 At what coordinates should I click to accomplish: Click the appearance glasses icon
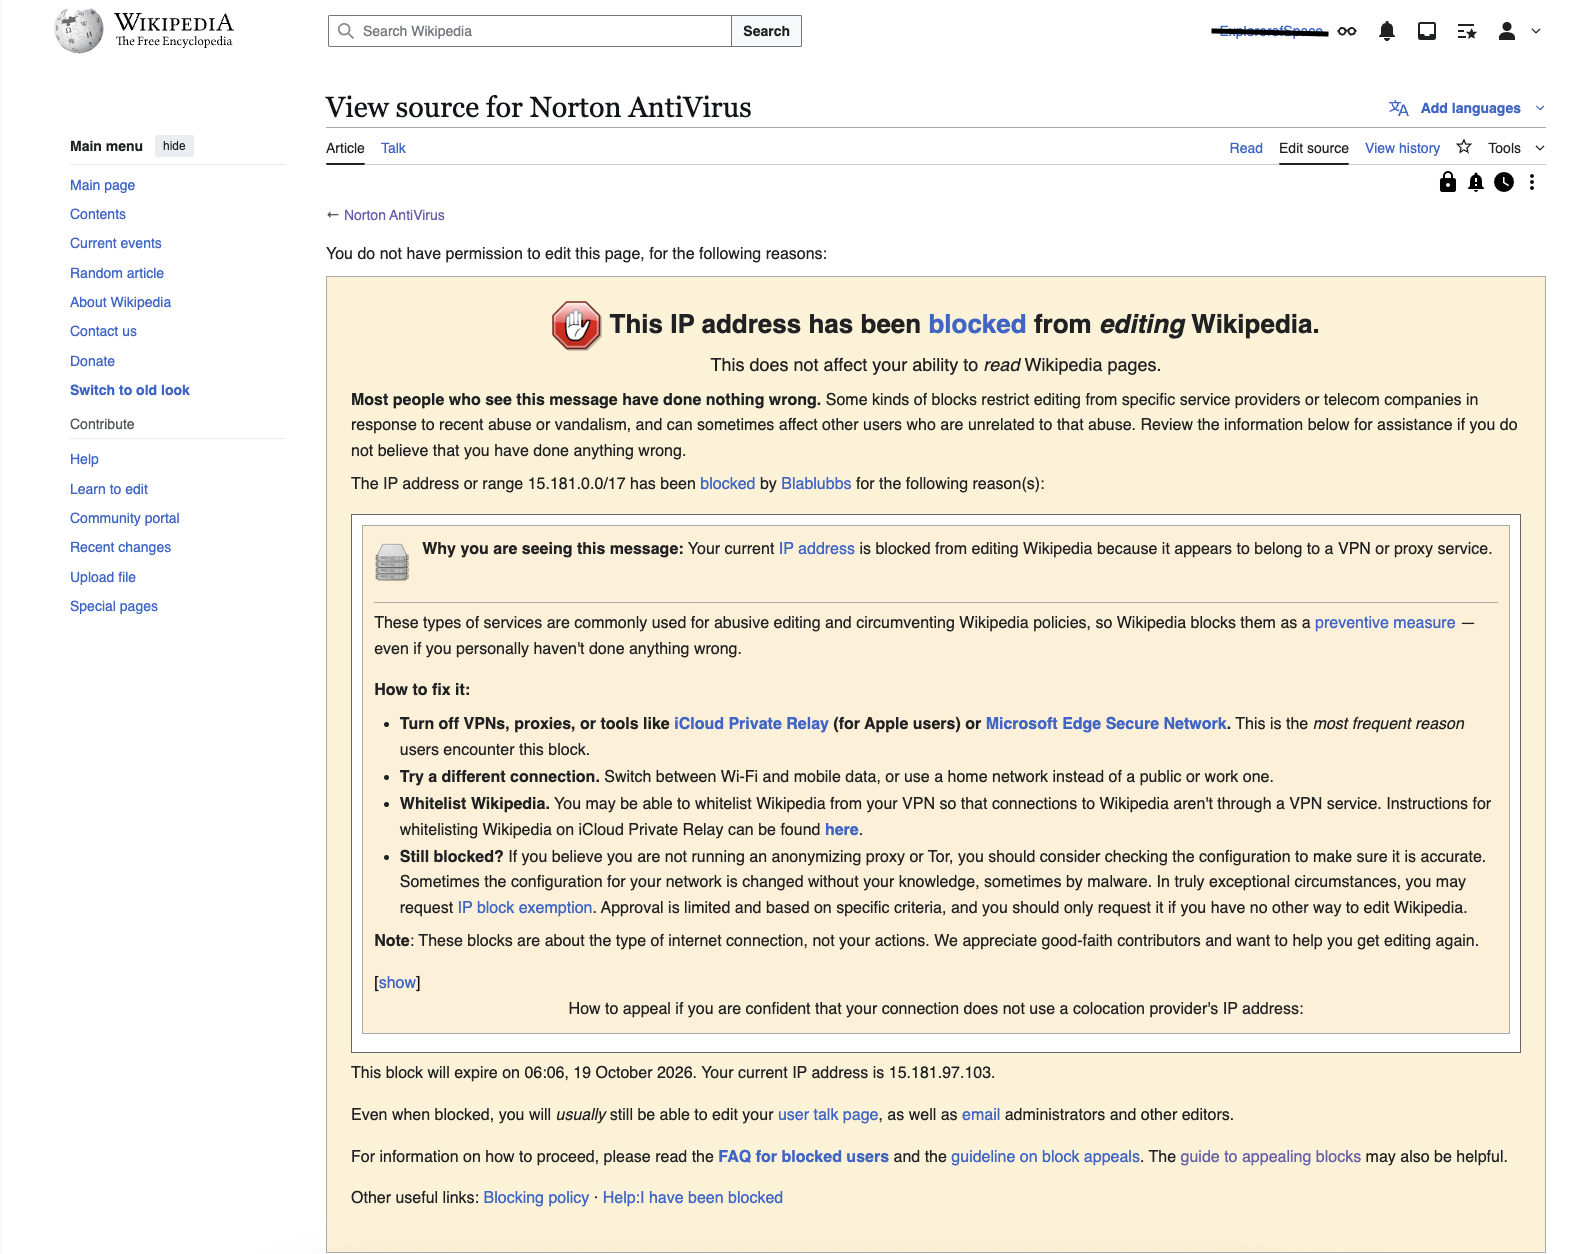(1347, 31)
